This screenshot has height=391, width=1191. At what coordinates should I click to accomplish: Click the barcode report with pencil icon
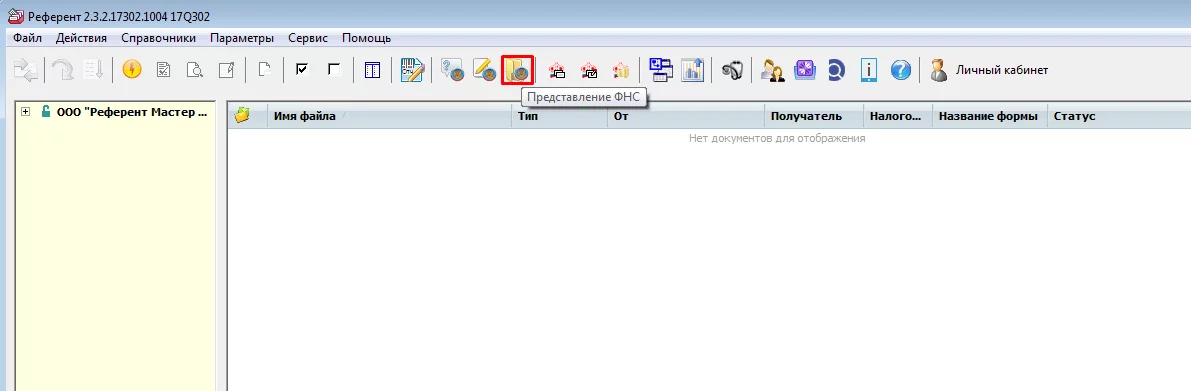[x=412, y=70]
